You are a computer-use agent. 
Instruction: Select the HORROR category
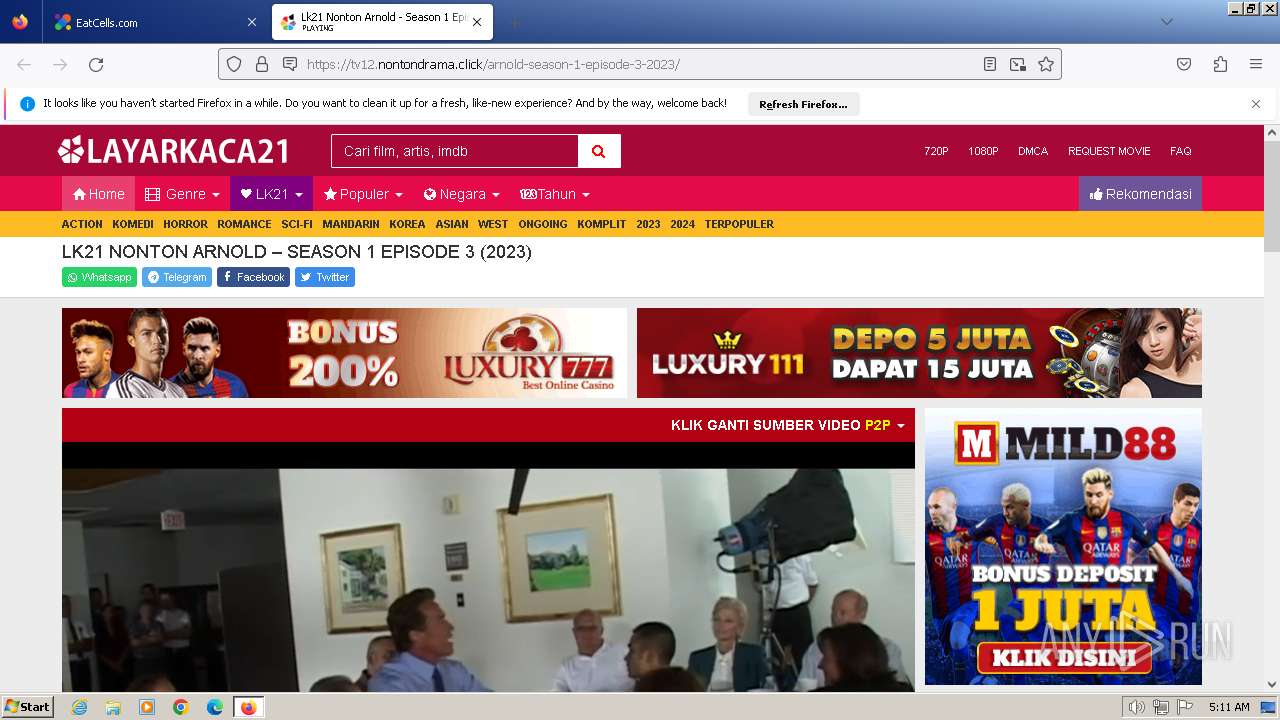click(x=185, y=224)
